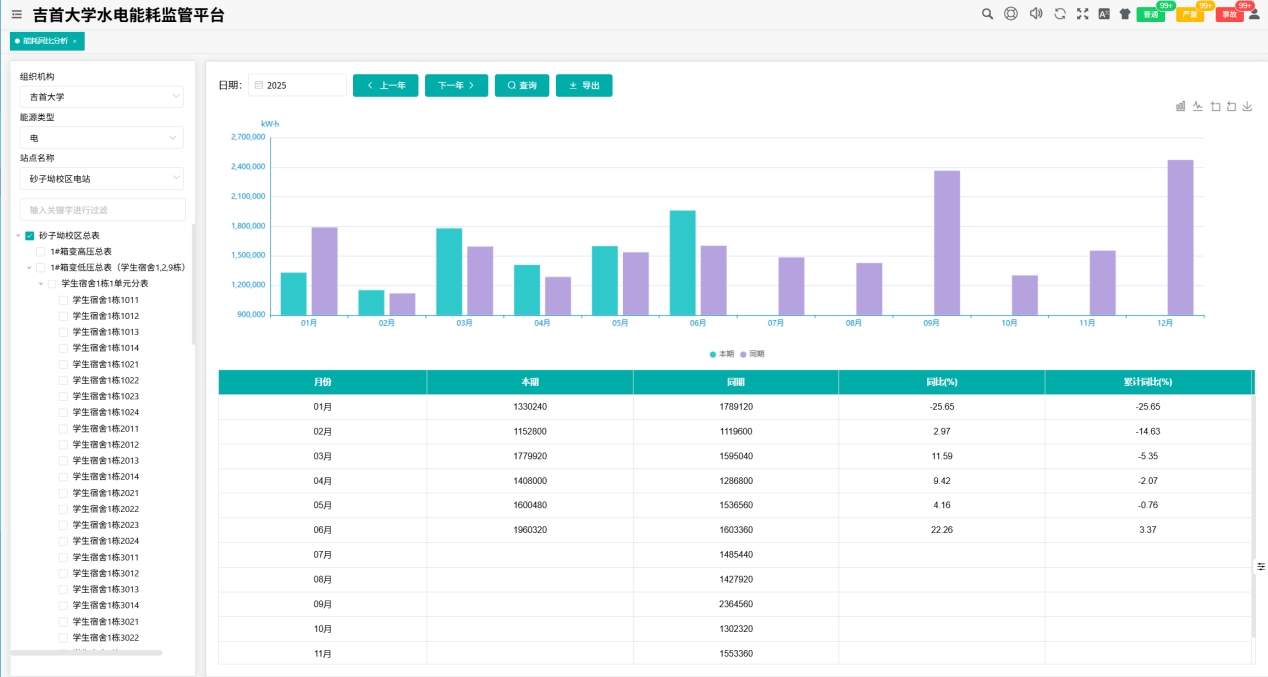Screen dimensions: 1268x677
Task: Switch chart to bar chart view
Action: tap(1181, 106)
